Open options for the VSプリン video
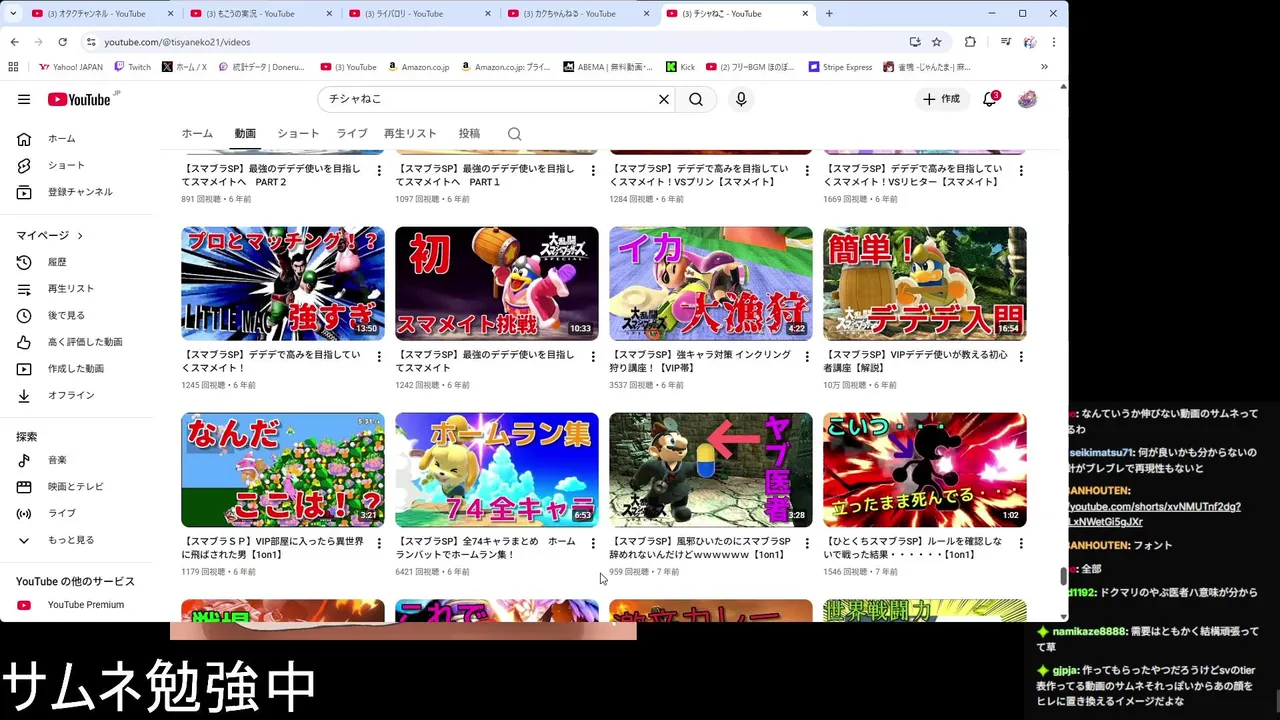1280x720 pixels. pos(807,171)
